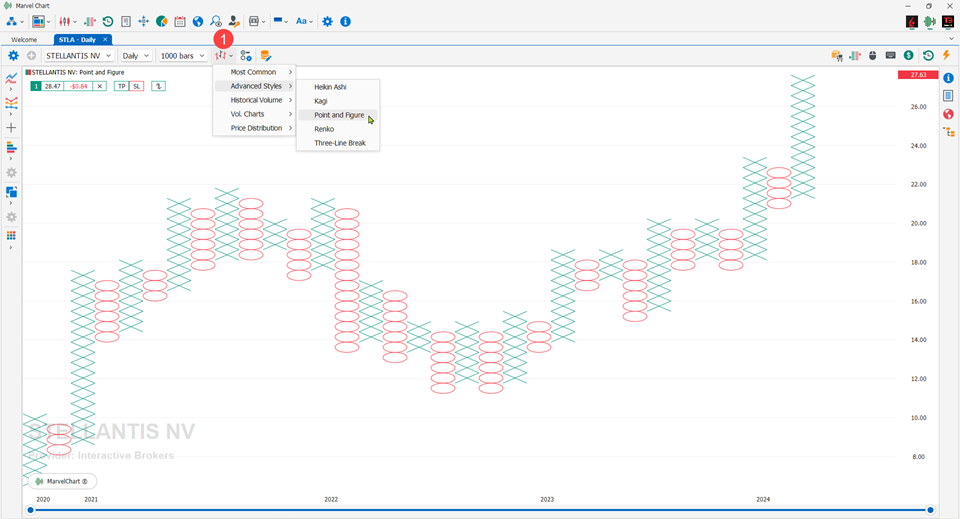This screenshot has height=519, width=960.
Task: Switch to the Welcome tab
Action: 24,40
